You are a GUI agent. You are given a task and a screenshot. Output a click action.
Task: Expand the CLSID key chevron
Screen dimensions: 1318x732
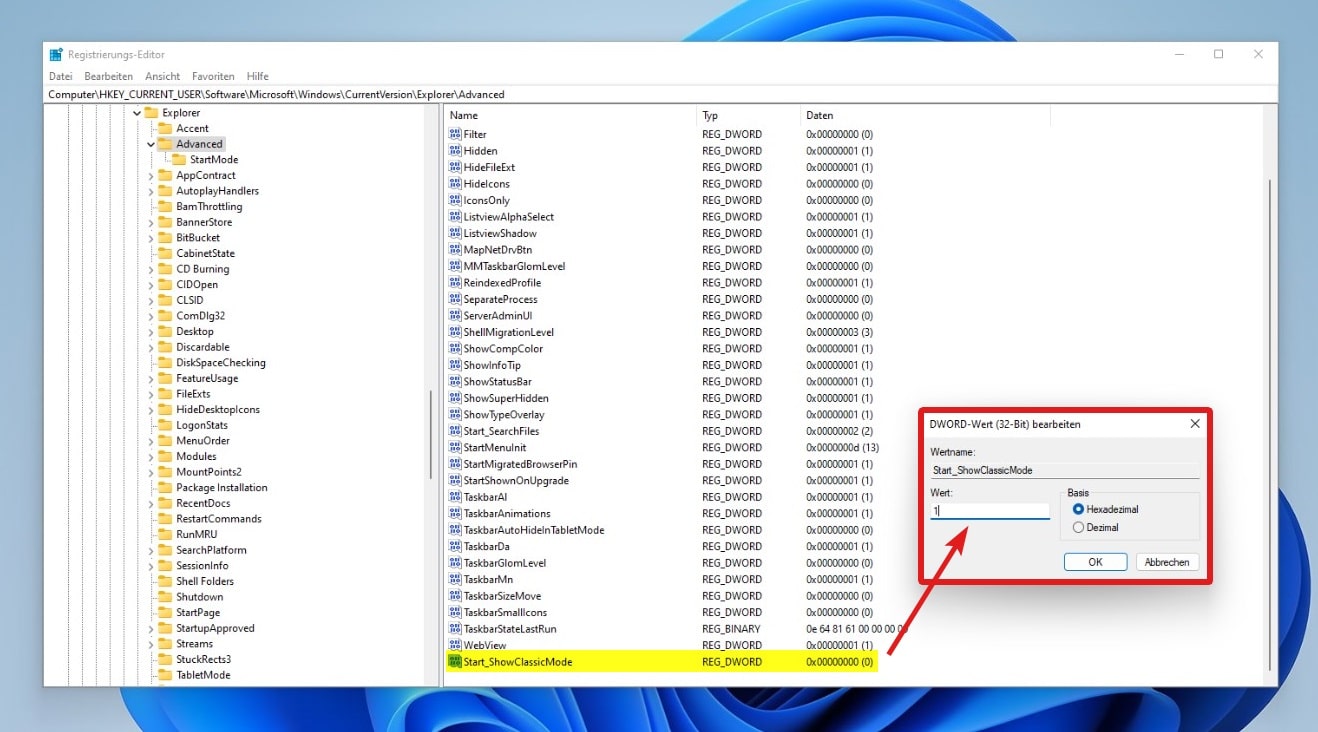[151, 300]
